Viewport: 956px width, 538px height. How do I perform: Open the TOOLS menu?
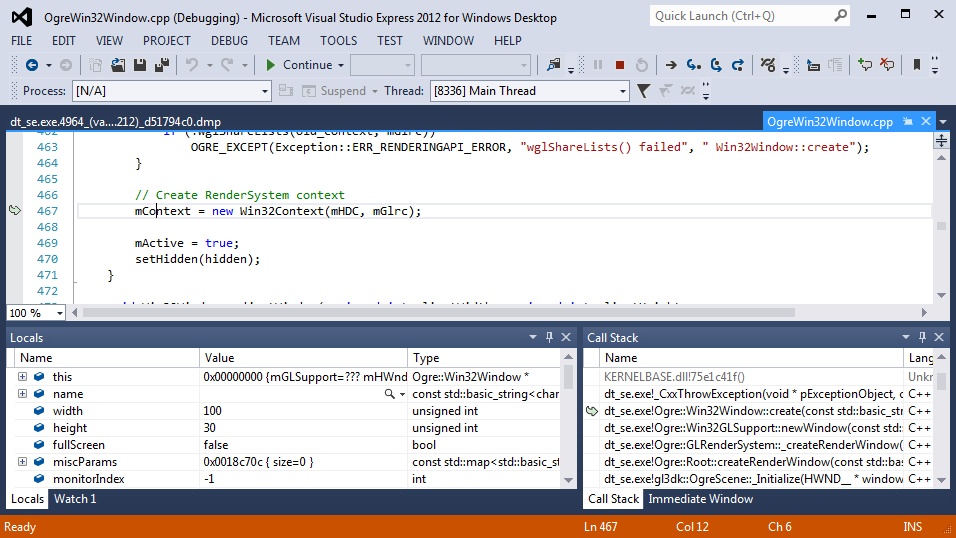[x=338, y=41]
